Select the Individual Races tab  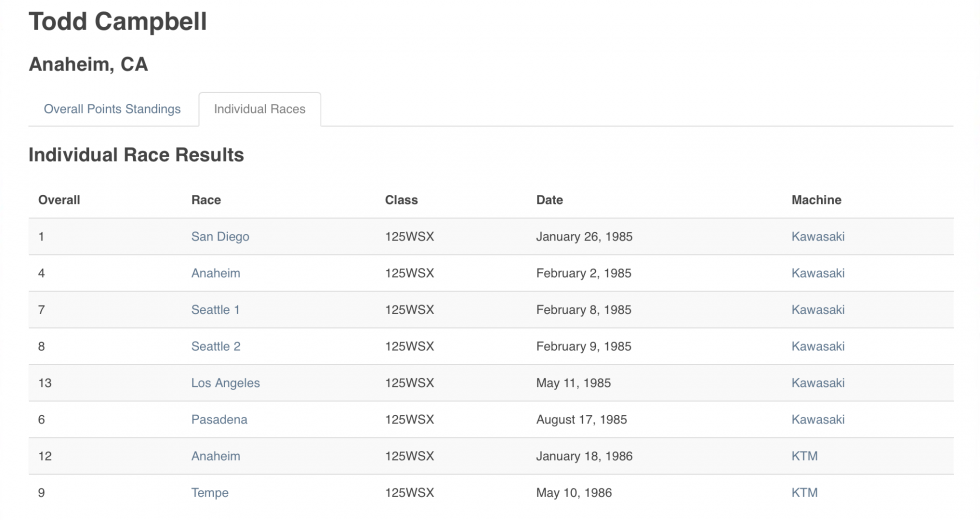260,109
